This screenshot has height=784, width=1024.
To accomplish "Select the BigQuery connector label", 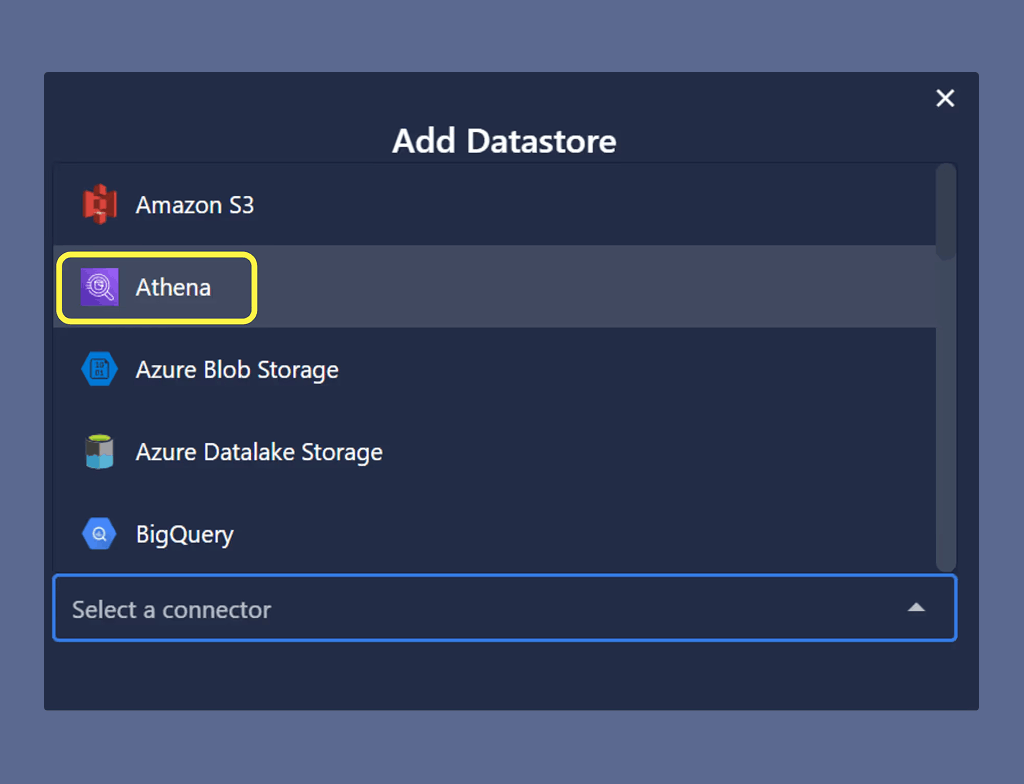I will (185, 535).
